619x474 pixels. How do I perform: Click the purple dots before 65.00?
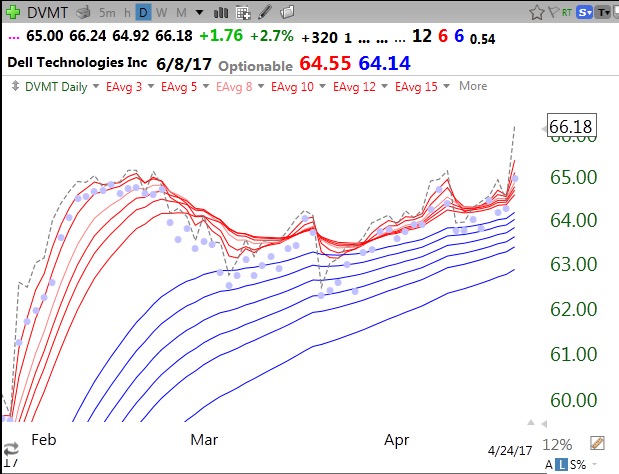point(14,37)
